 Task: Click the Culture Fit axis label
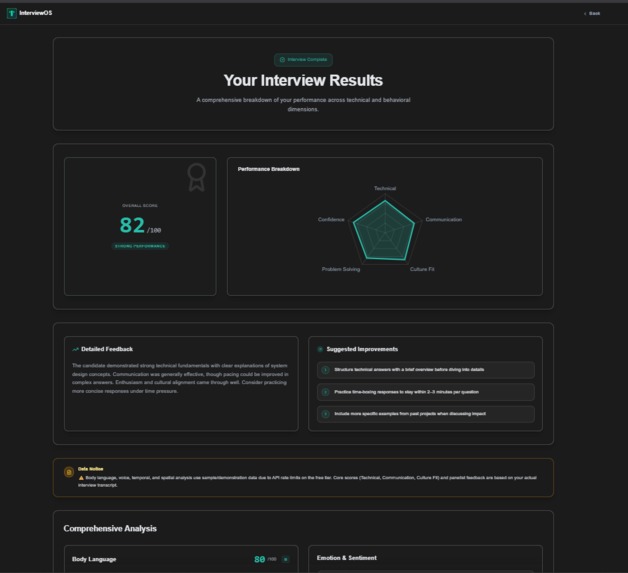422,269
